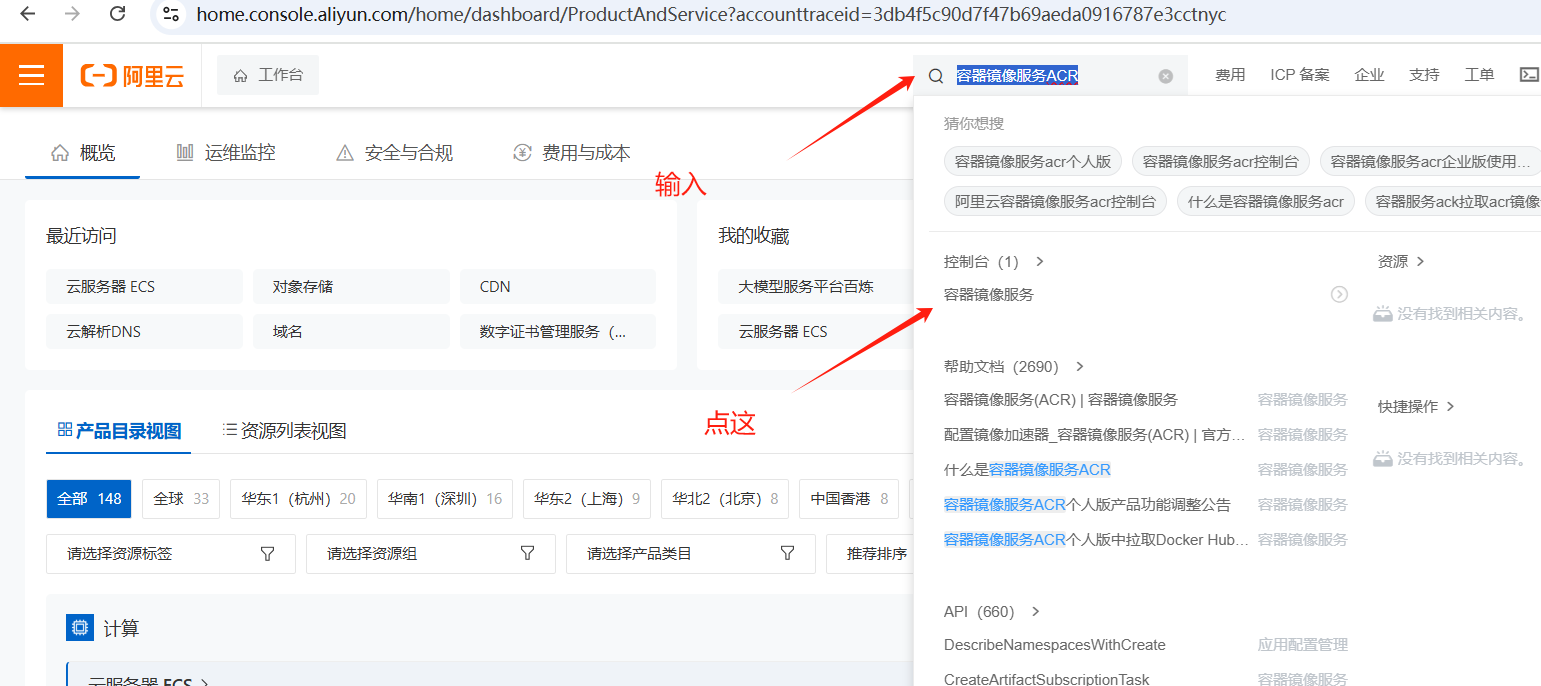Click the 阿里云 logo
This screenshot has height=686, width=1541.
coord(133,76)
